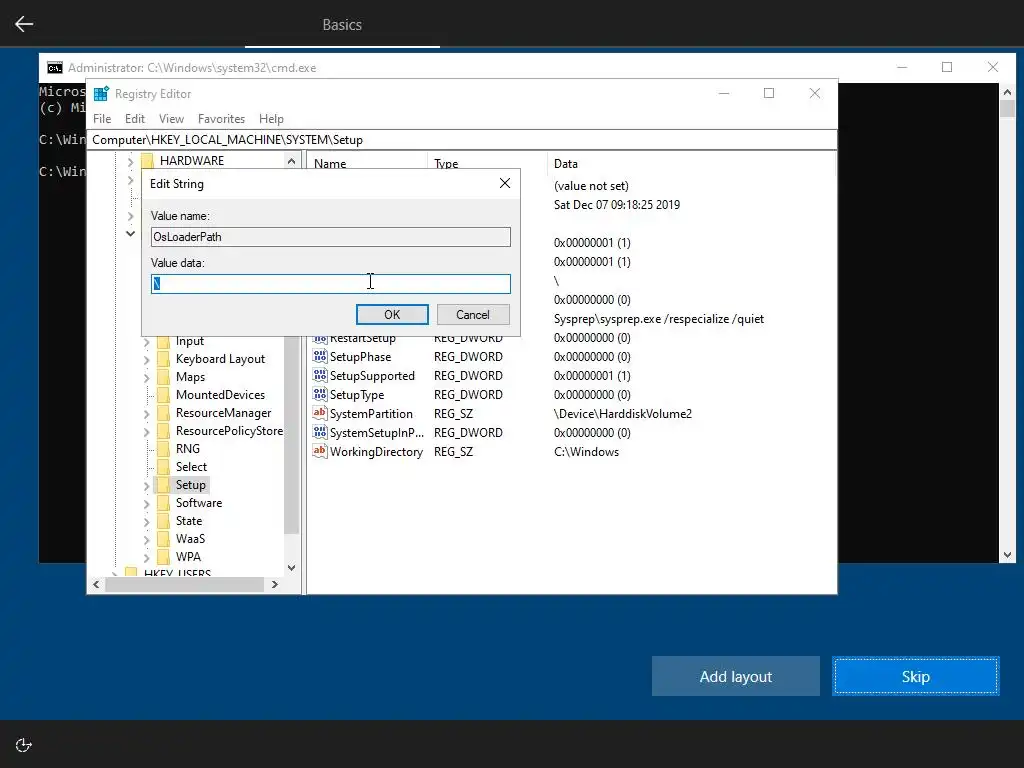Close the Edit String dialog with X
Viewport: 1024px width, 768px height.
click(x=505, y=184)
